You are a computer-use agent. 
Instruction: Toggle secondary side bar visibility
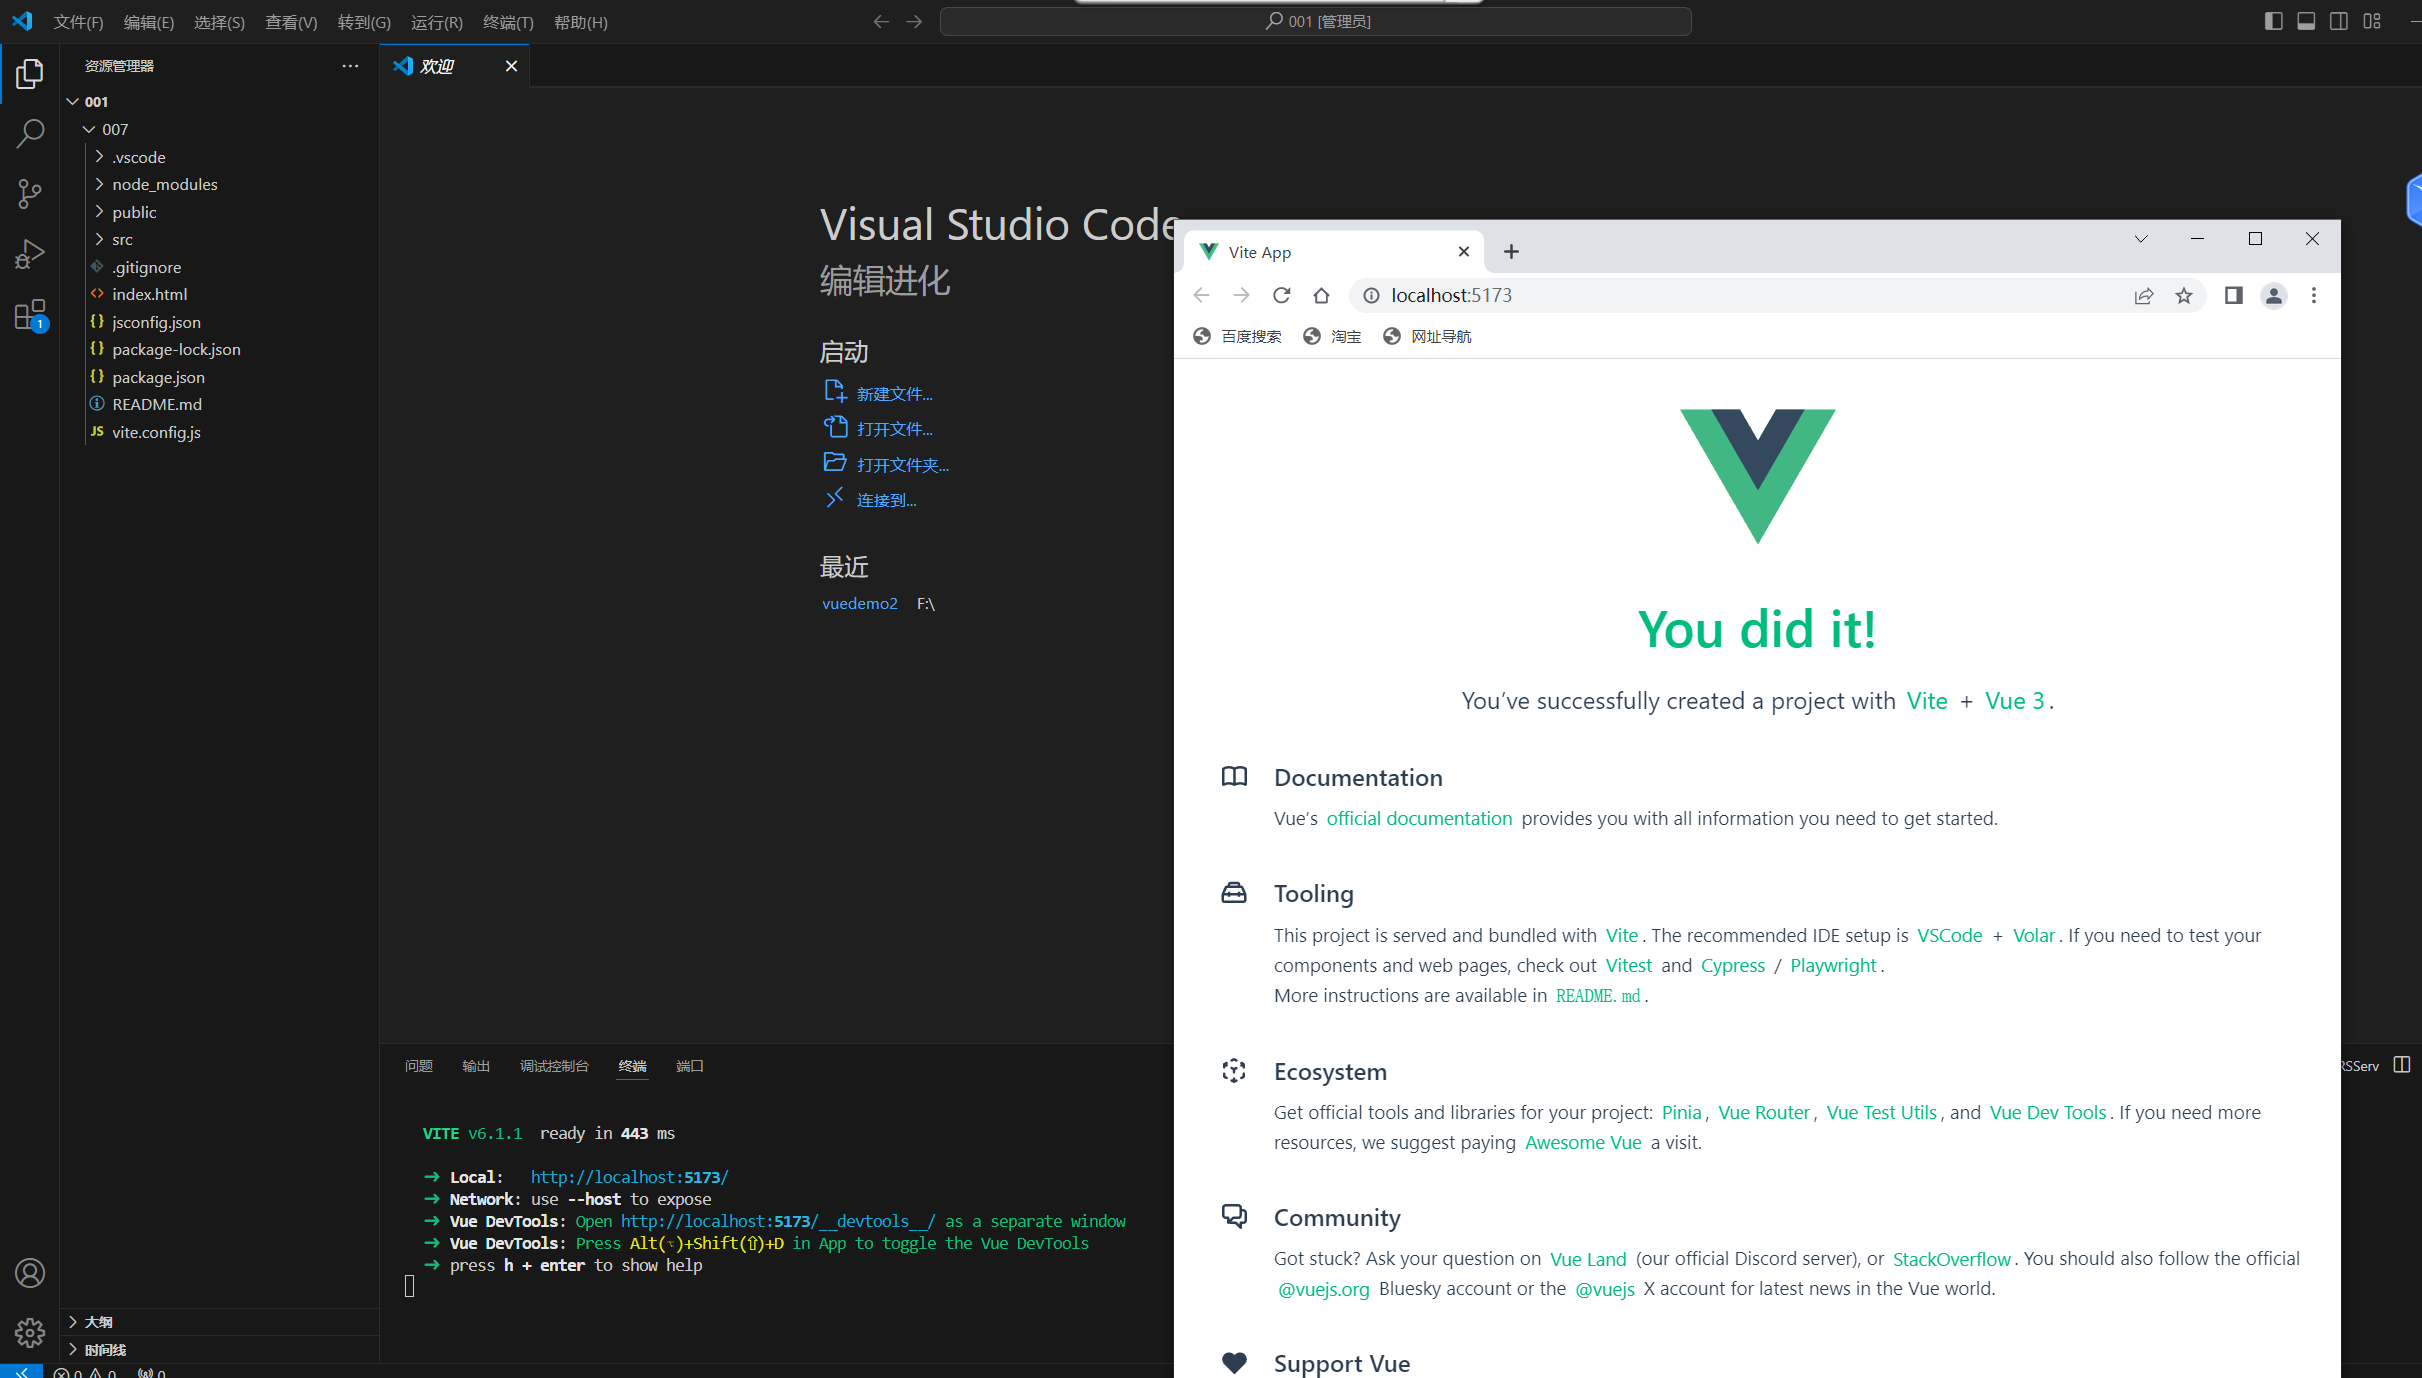(x=2339, y=21)
